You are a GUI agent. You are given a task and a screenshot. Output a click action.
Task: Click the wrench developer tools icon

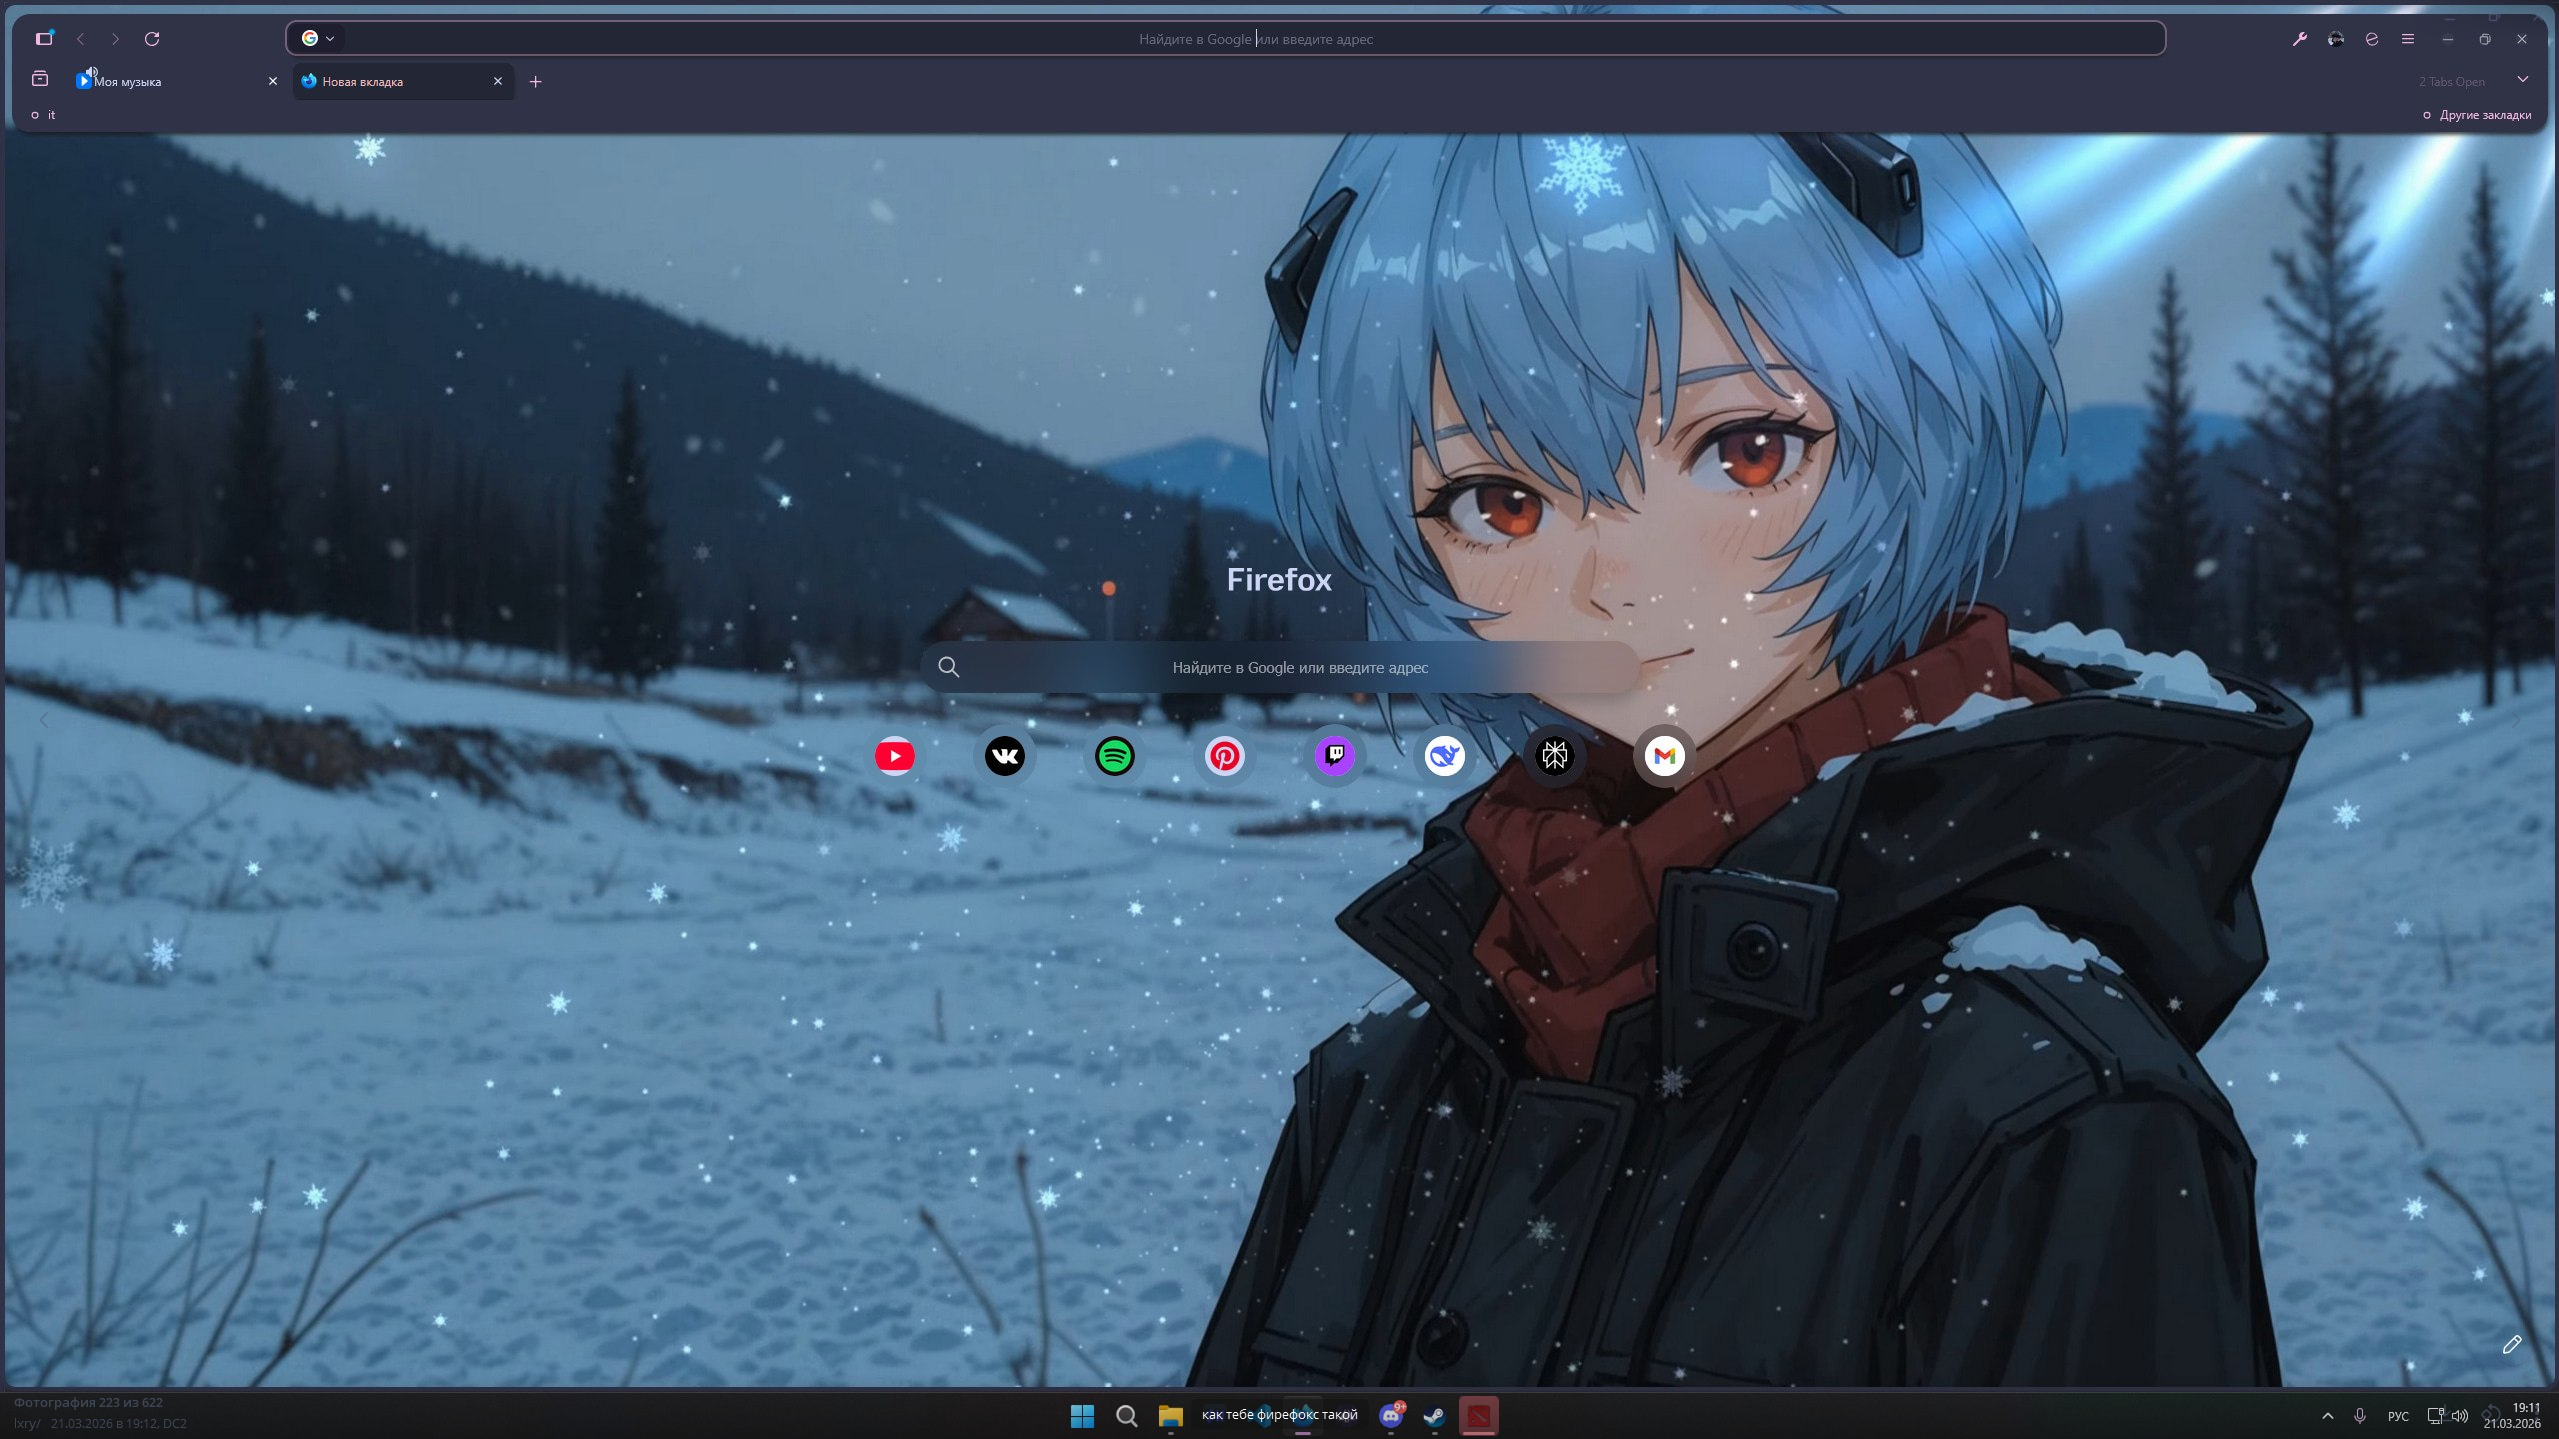point(2299,39)
